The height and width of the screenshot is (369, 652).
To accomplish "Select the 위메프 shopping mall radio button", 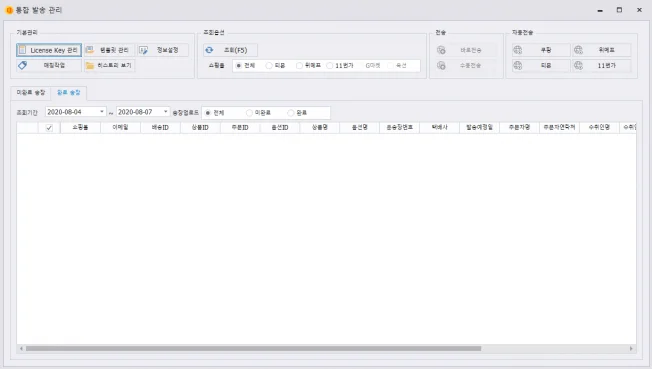I will pyautogui.click(x=299, y=66).
